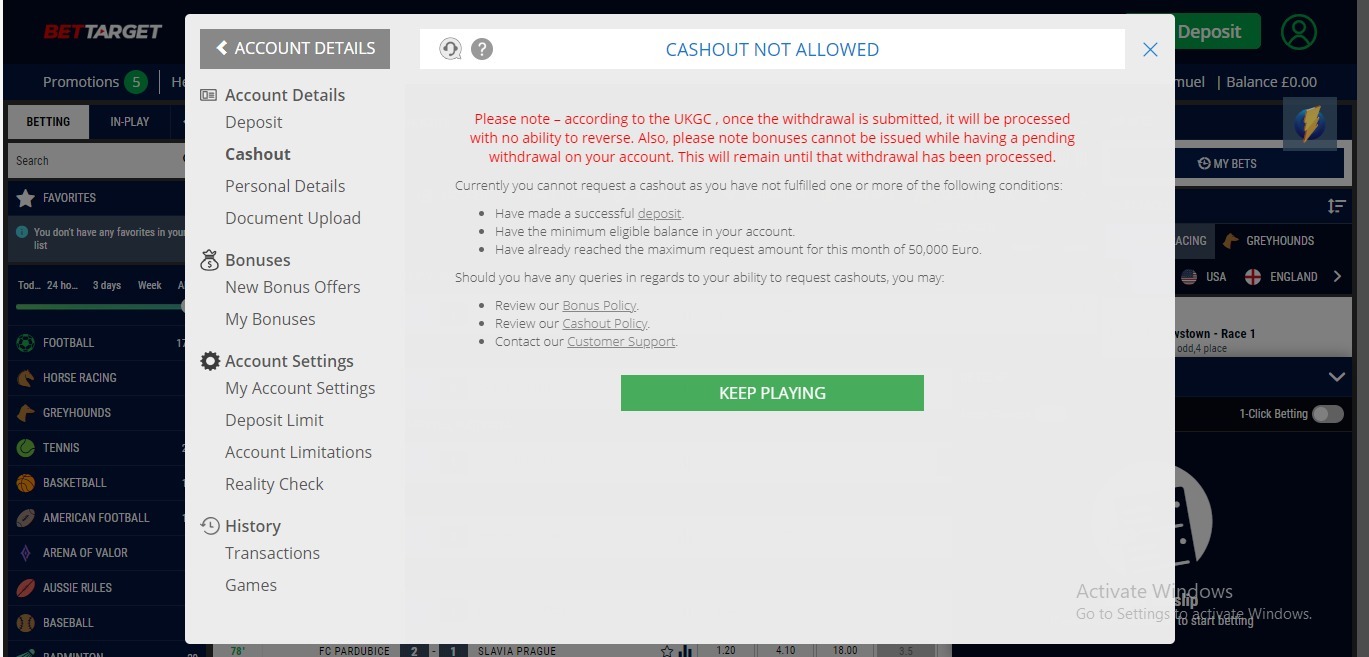
Task: Open New Bonus Offers
Action: click(293, 287)
